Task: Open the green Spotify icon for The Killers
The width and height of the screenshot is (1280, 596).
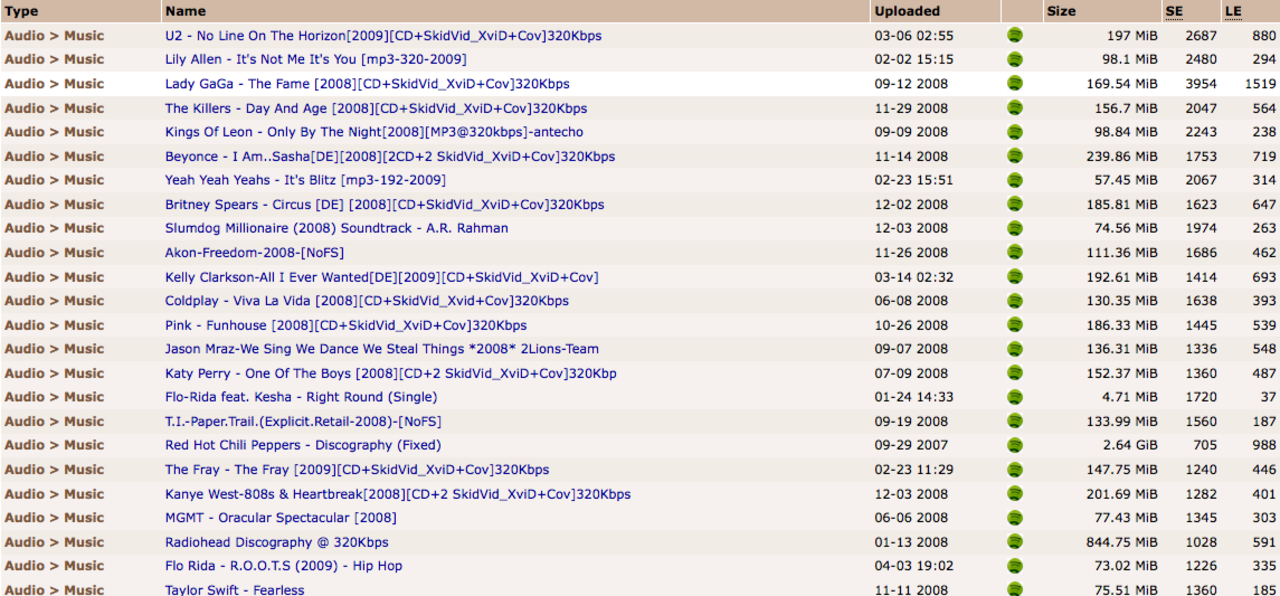Action: coord(1015,108)
